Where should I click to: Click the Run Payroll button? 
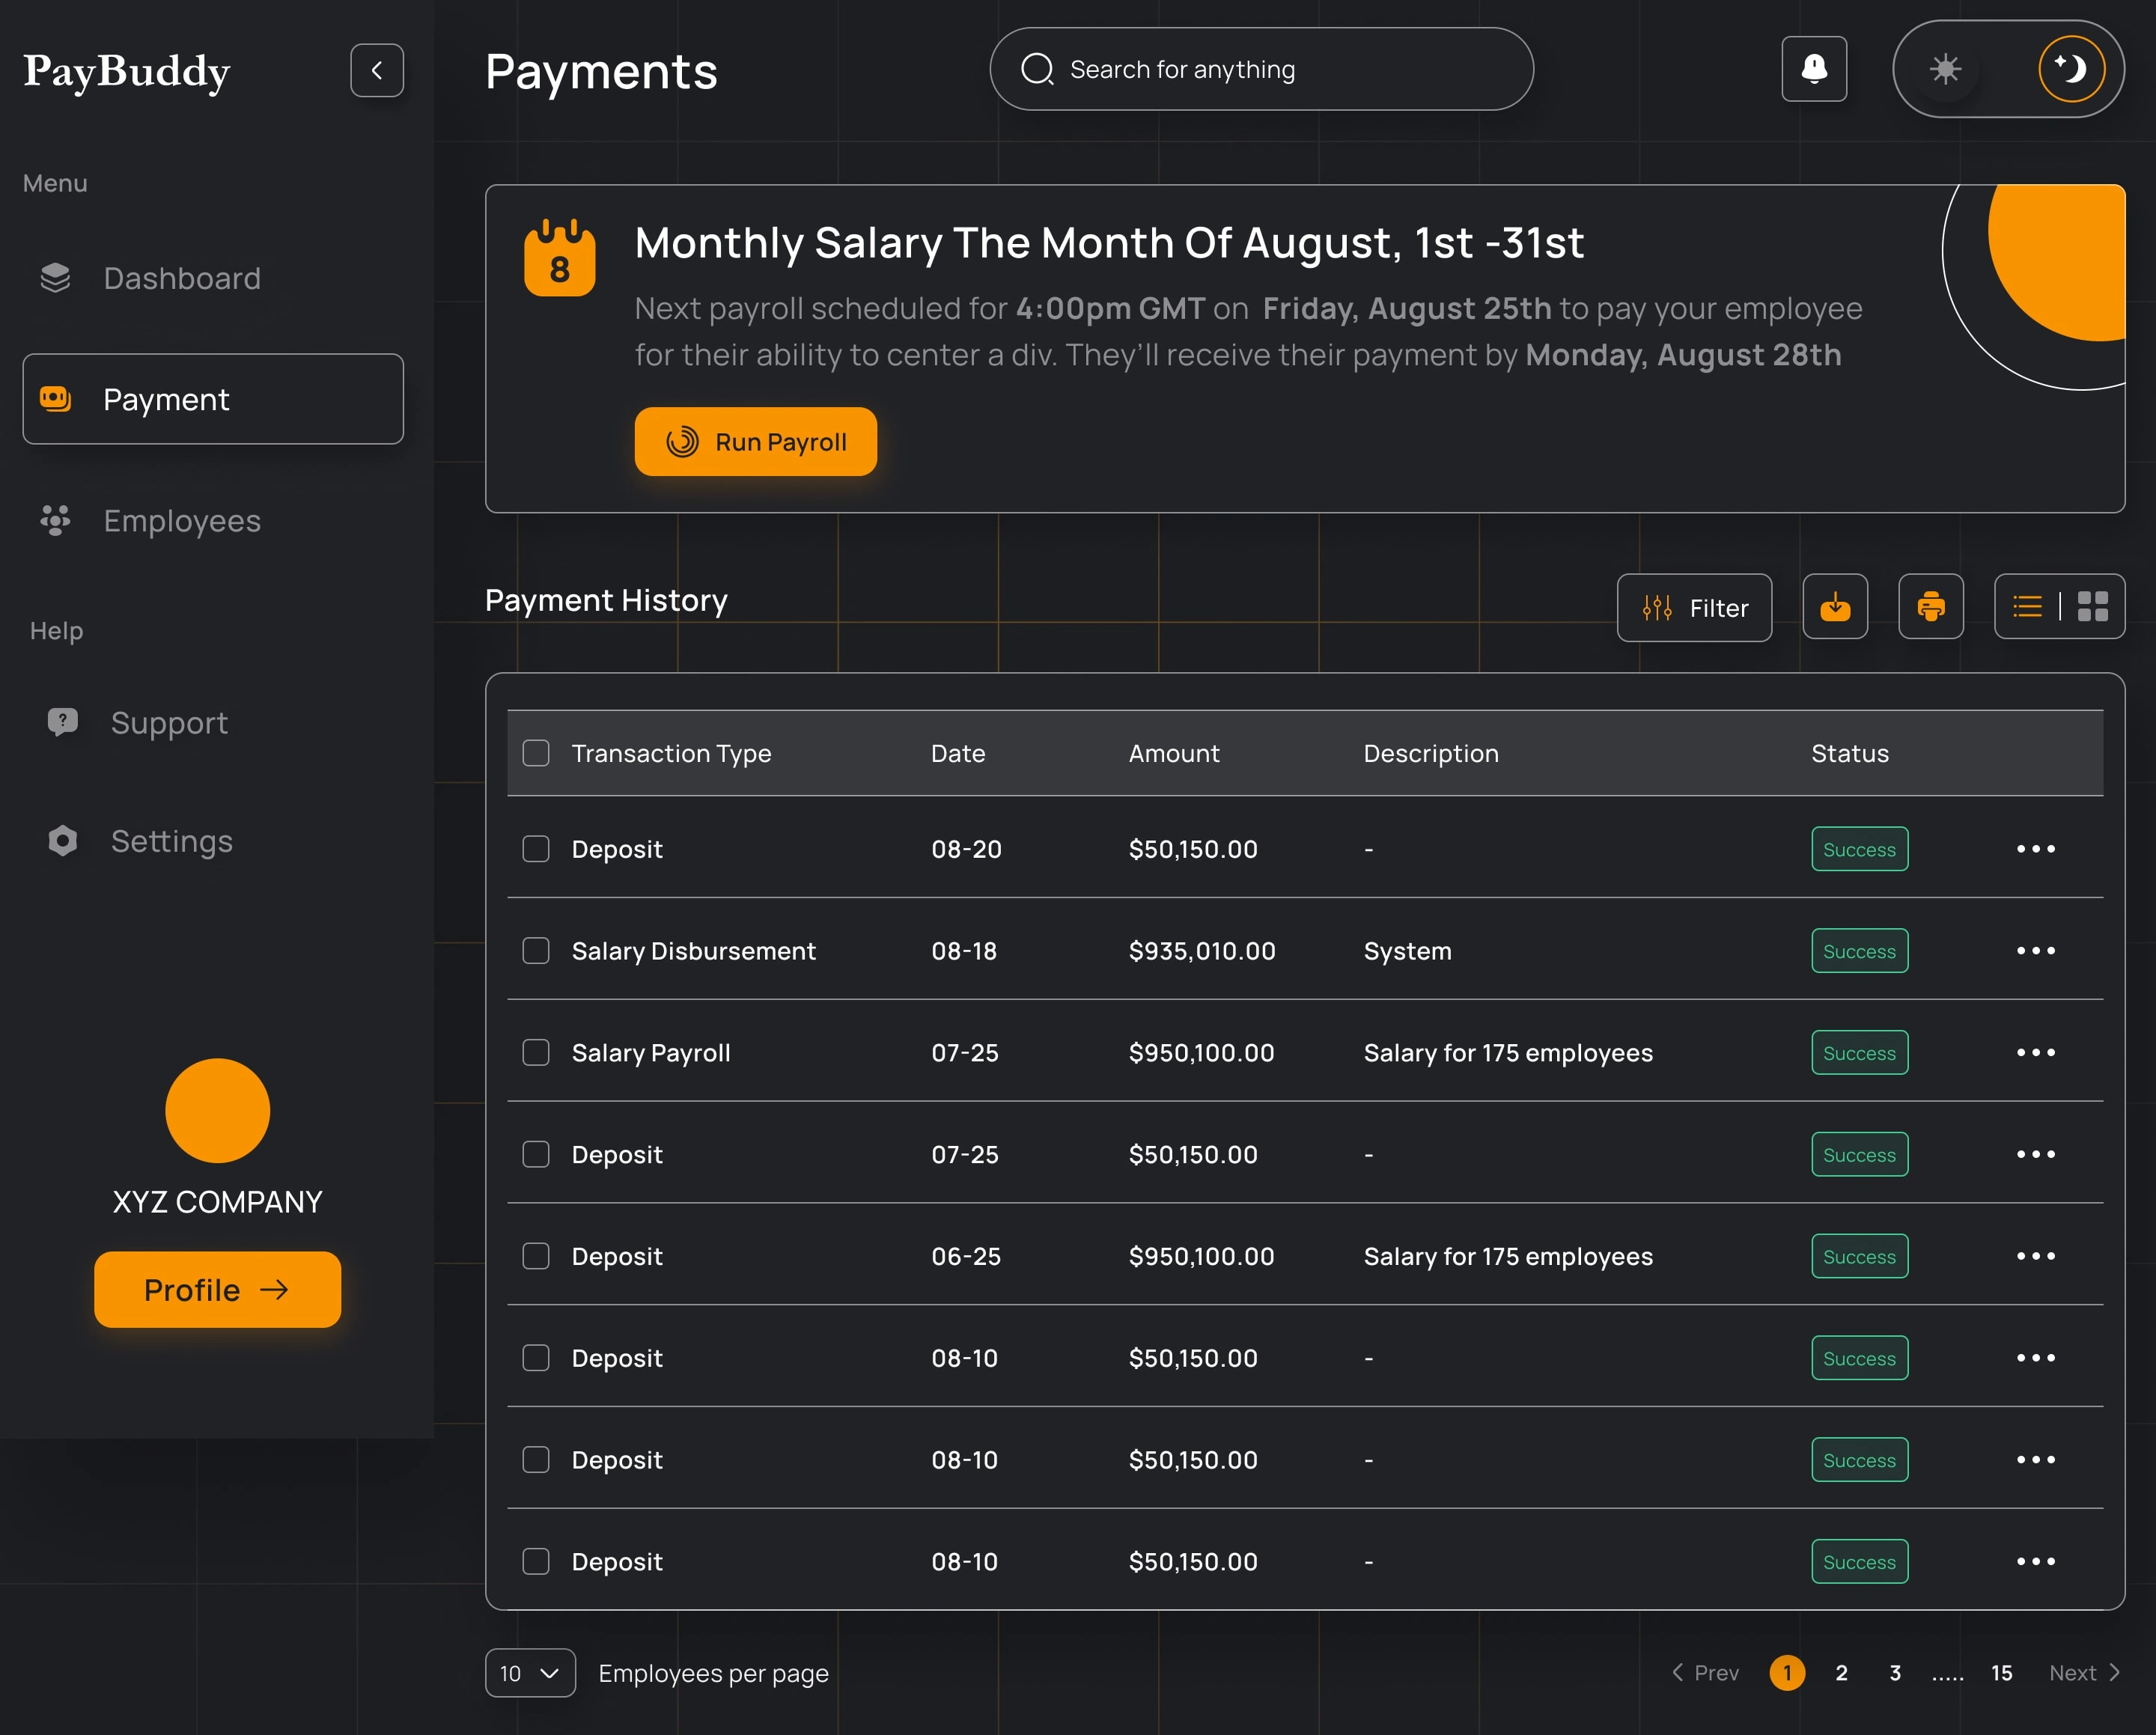759,441
